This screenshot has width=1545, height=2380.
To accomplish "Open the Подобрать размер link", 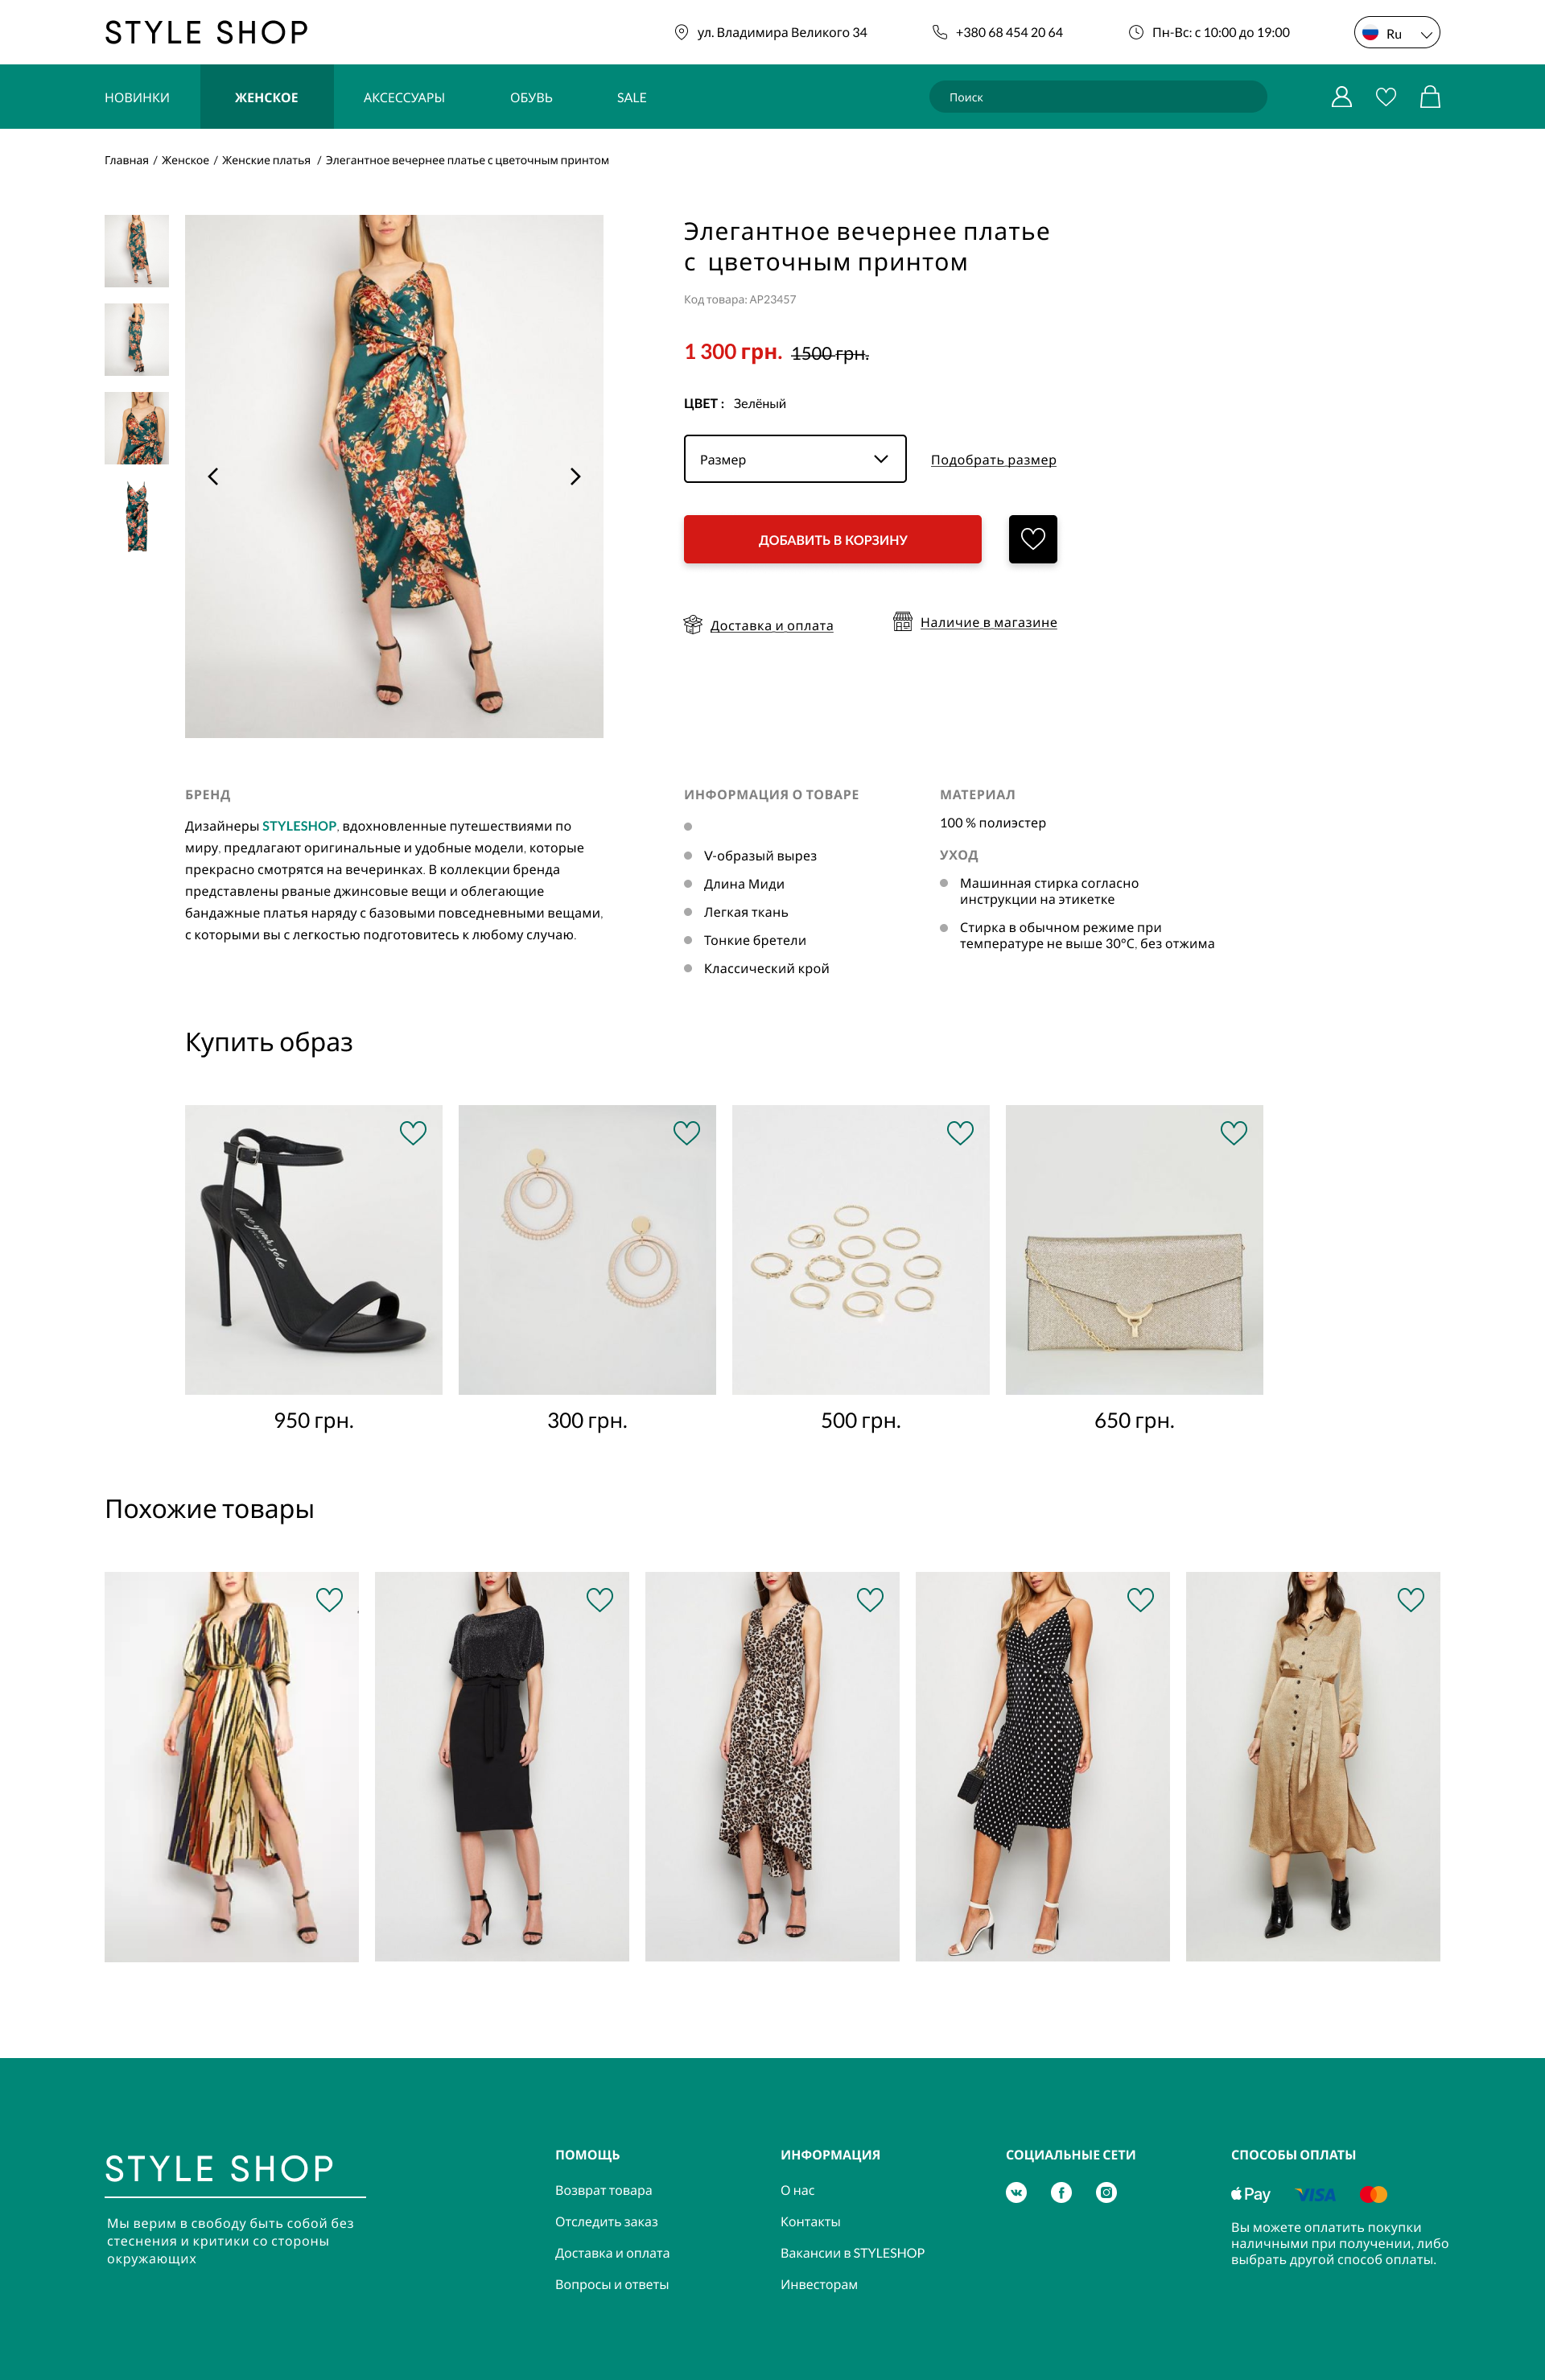I will click(x=993, y=460).
